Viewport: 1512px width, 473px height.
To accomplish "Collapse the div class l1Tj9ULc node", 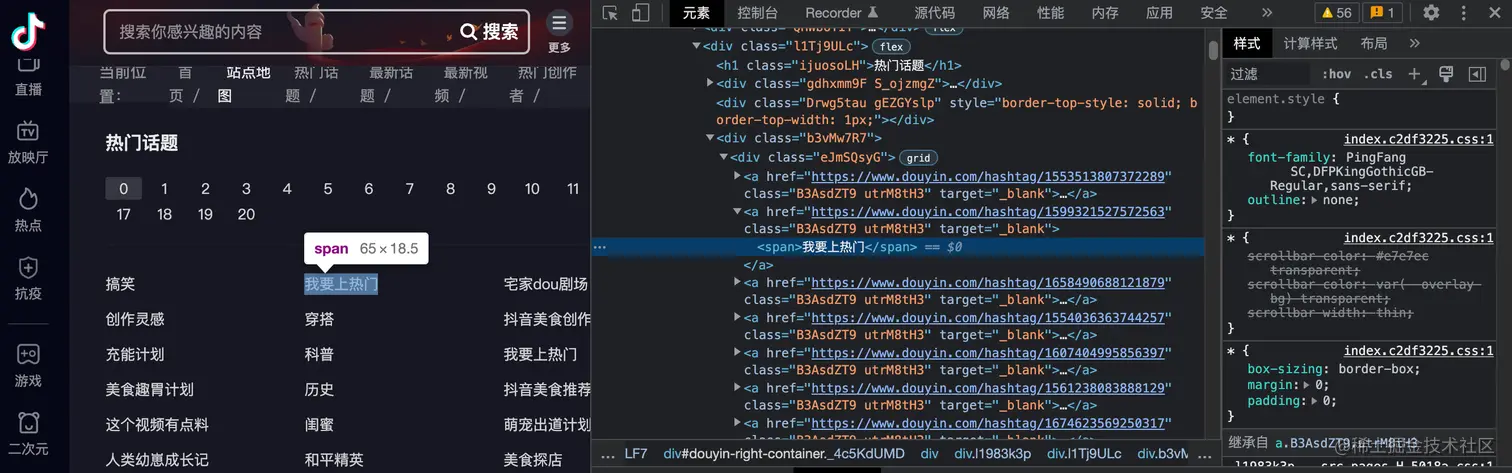I will click(x=697, y=46).
